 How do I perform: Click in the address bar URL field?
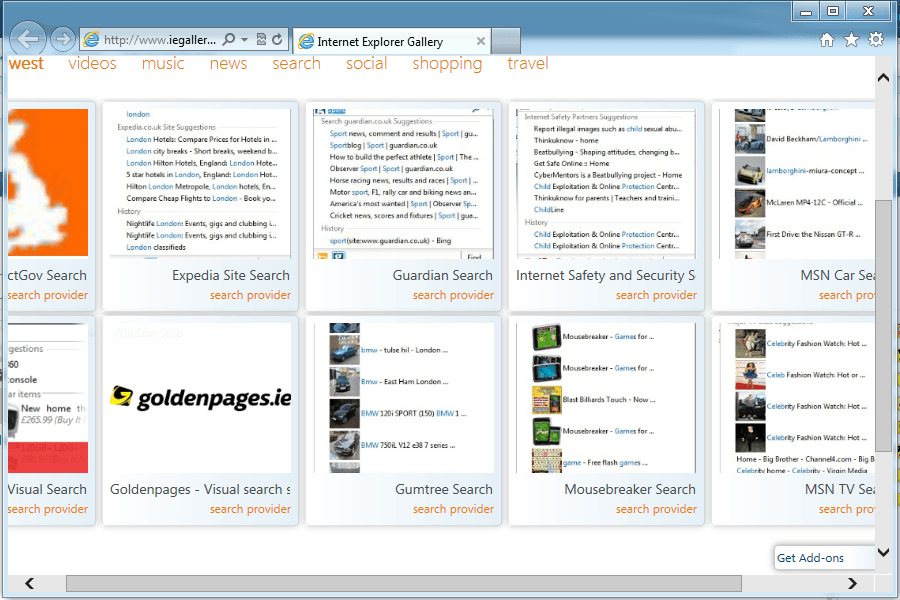160,40
